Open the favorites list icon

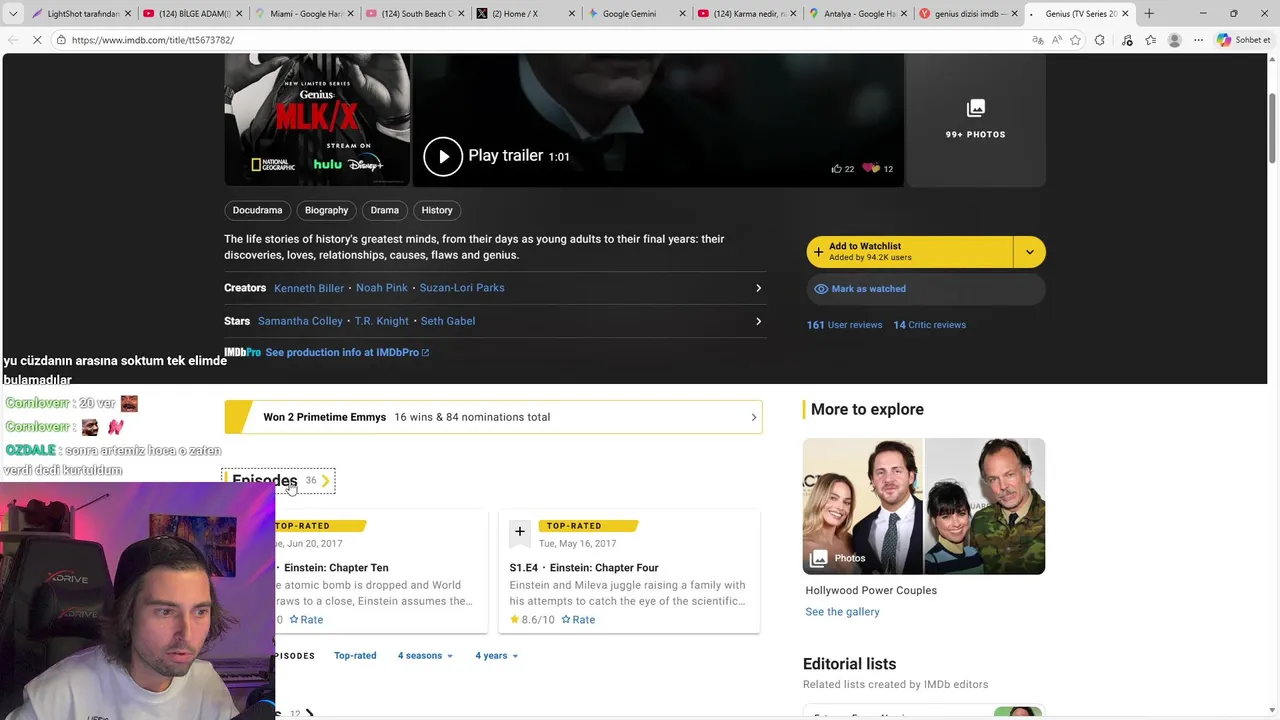pos(1151,40)
